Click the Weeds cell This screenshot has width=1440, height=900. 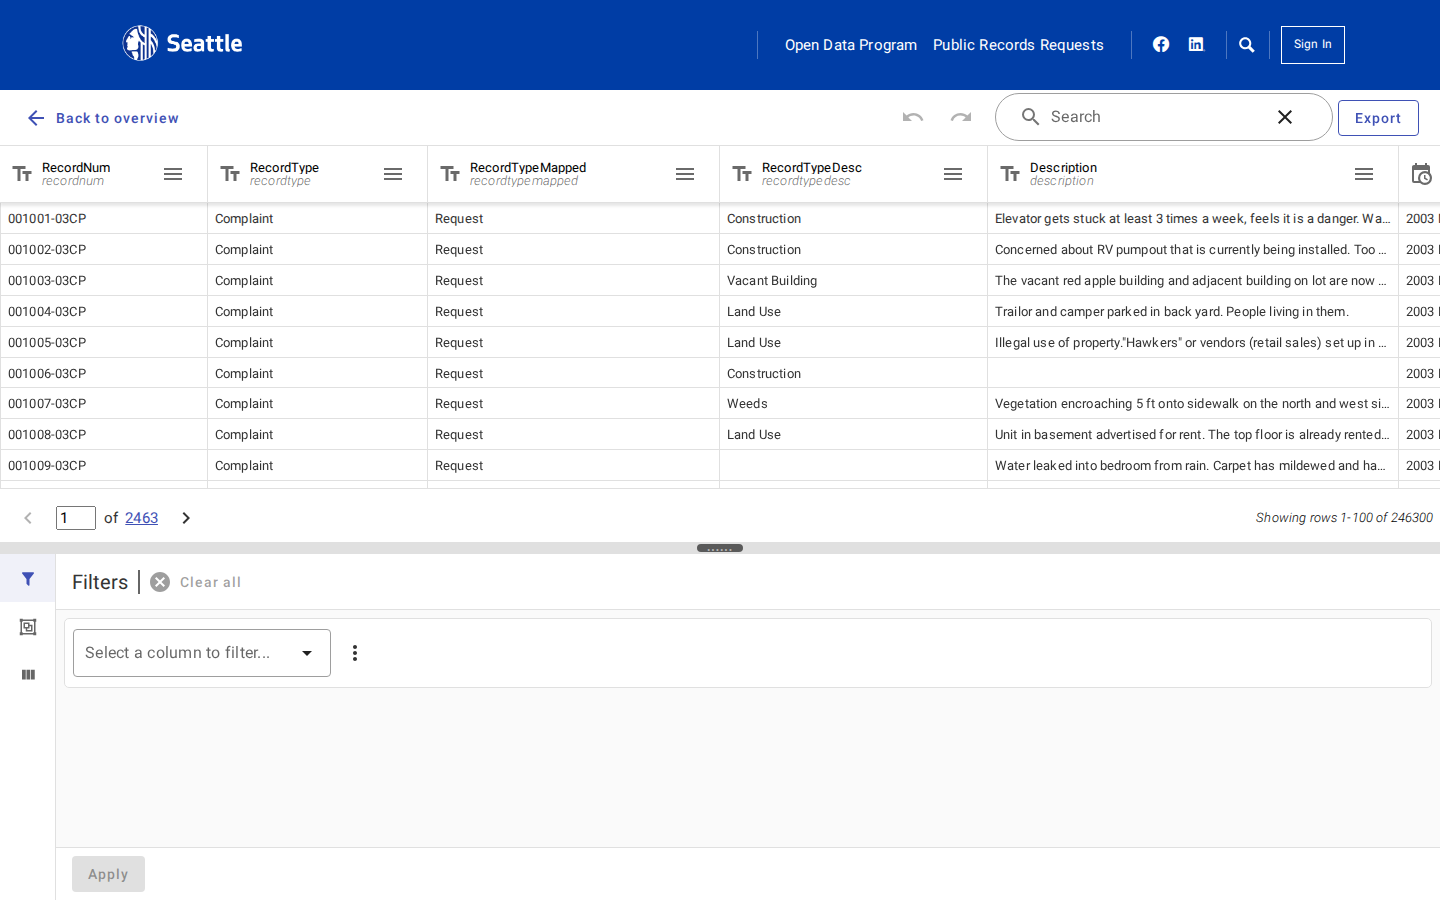tap(853, 404)
